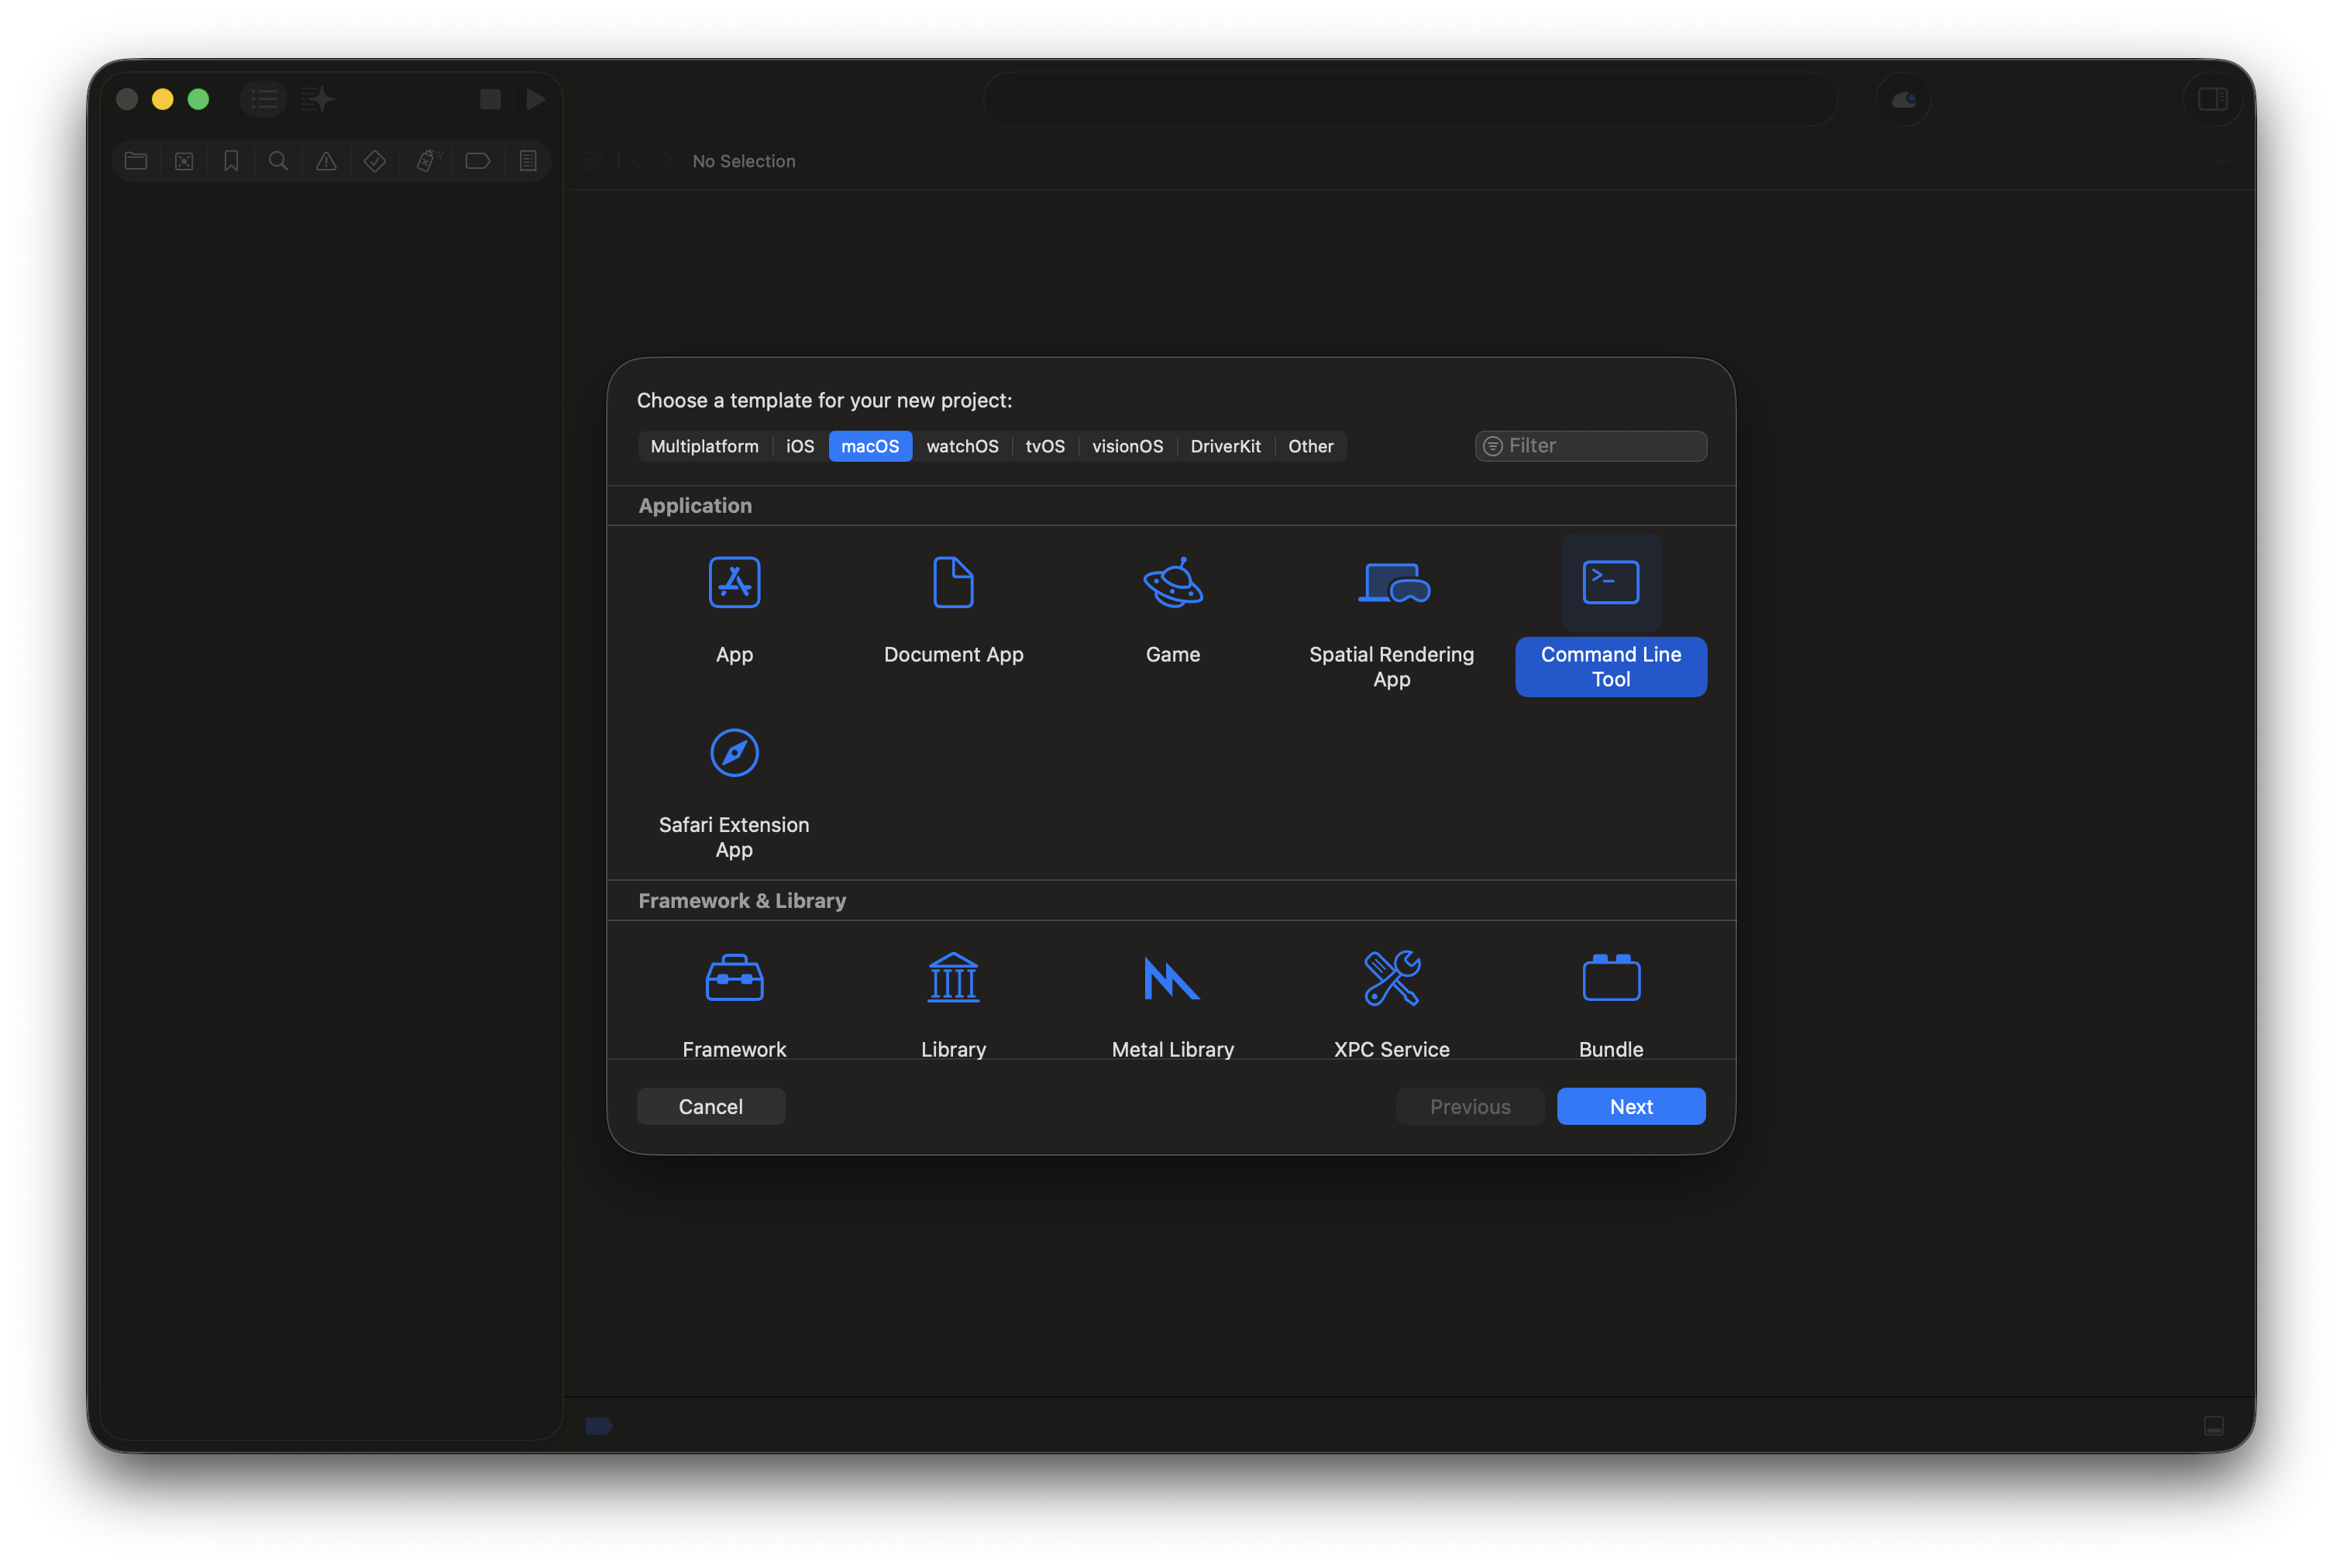The height and width of the screenshot is (1568, 2343).
Task: Click the Filter search field
Action: (1590, 446)
